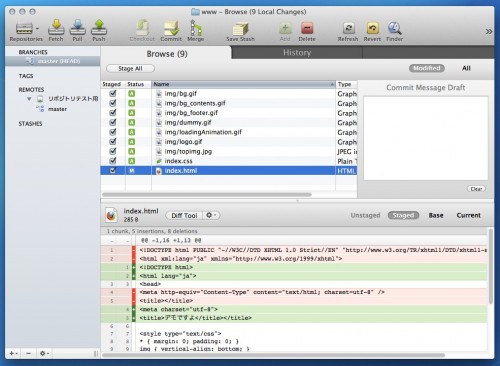Click the sidebar resize grip handle
The width and height of the screenshot is (500, 366).
96,353
